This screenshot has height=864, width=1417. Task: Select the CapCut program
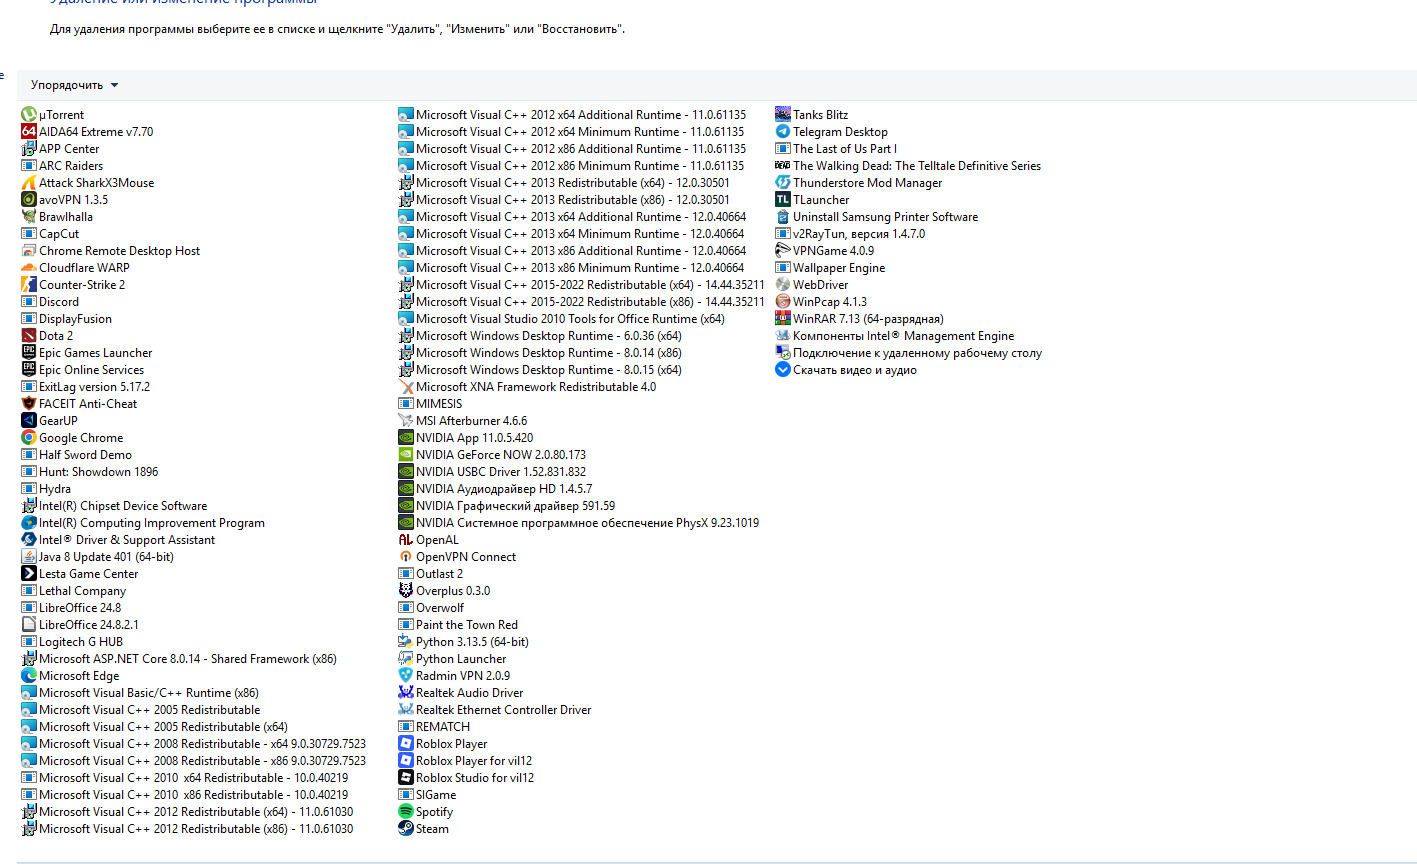point(50,234)
